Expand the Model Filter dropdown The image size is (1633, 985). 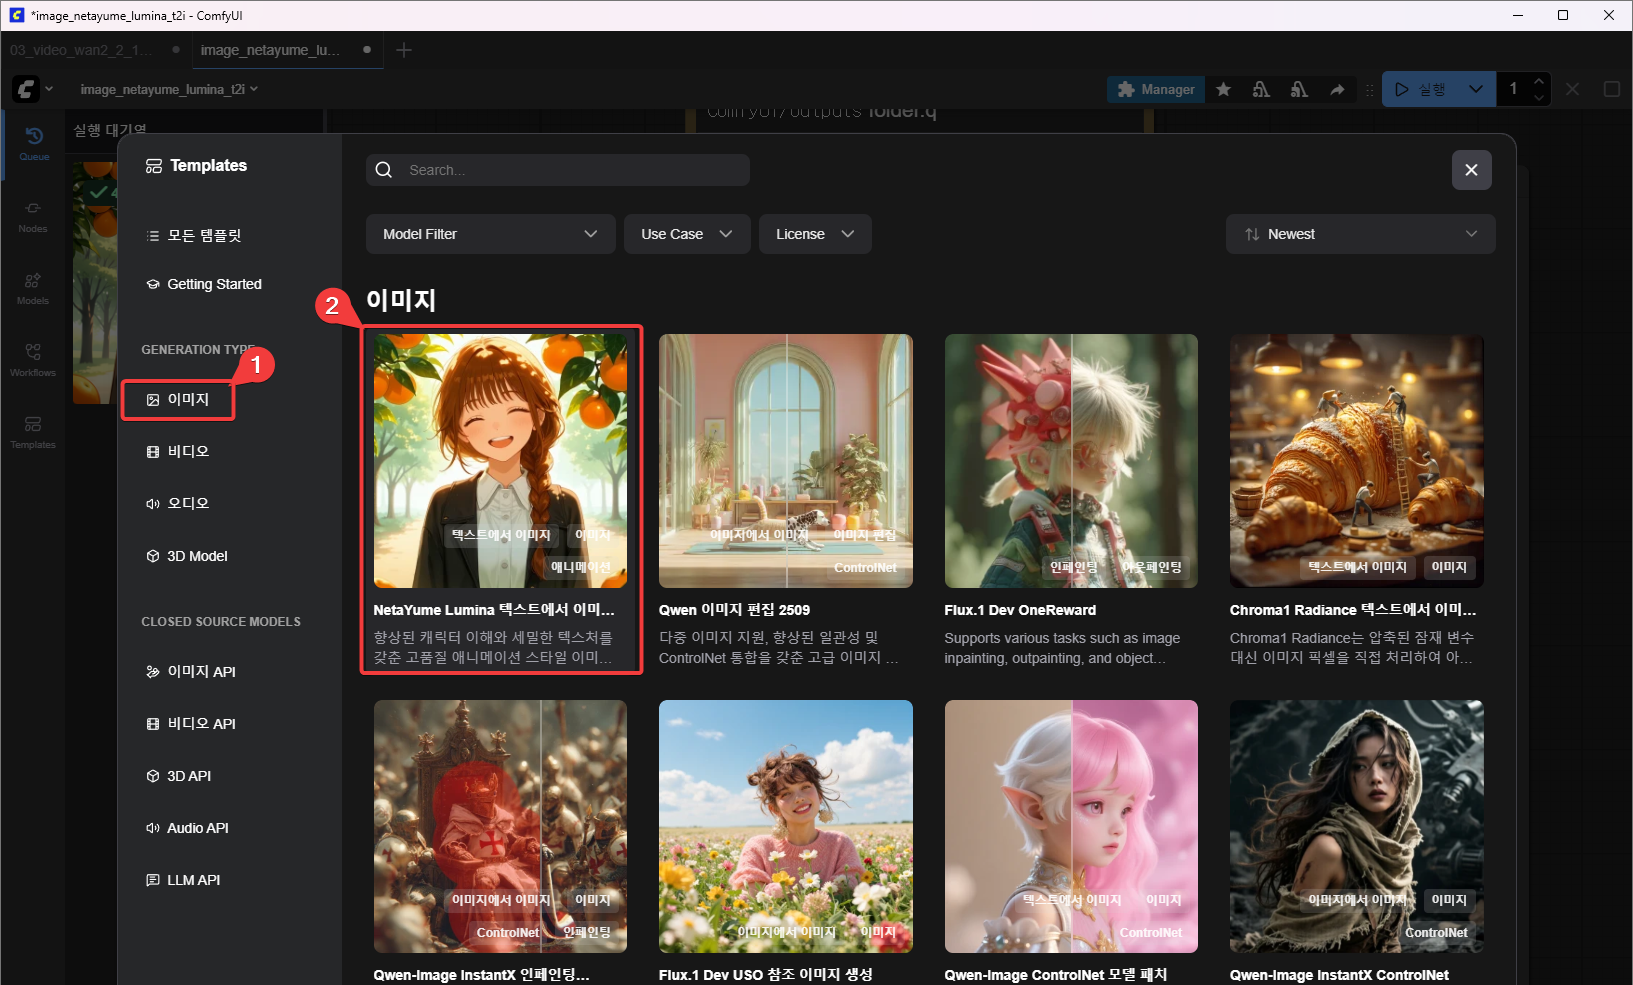click(490, 234)
